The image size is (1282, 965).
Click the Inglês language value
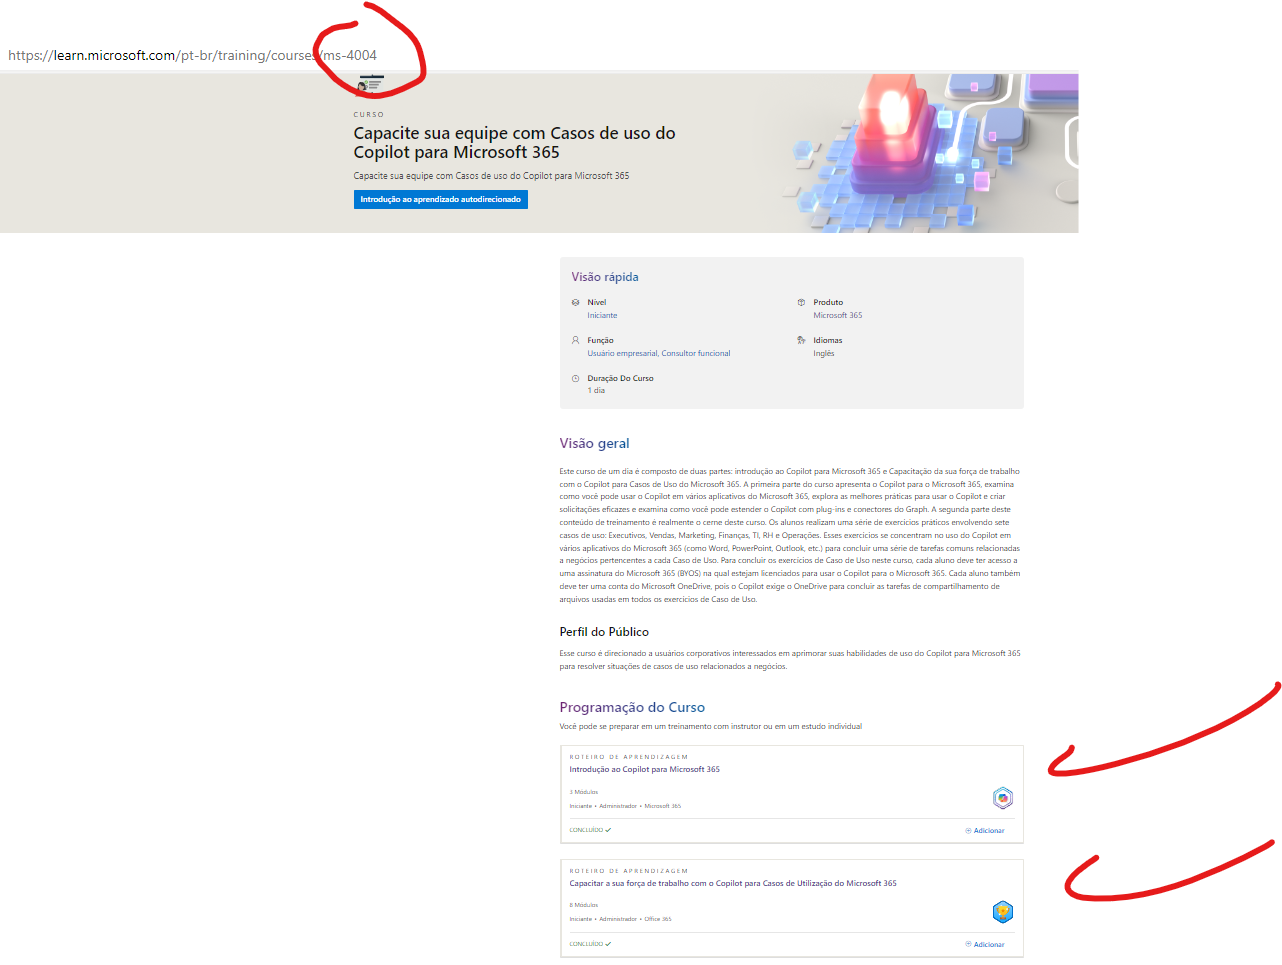[824, 353]
